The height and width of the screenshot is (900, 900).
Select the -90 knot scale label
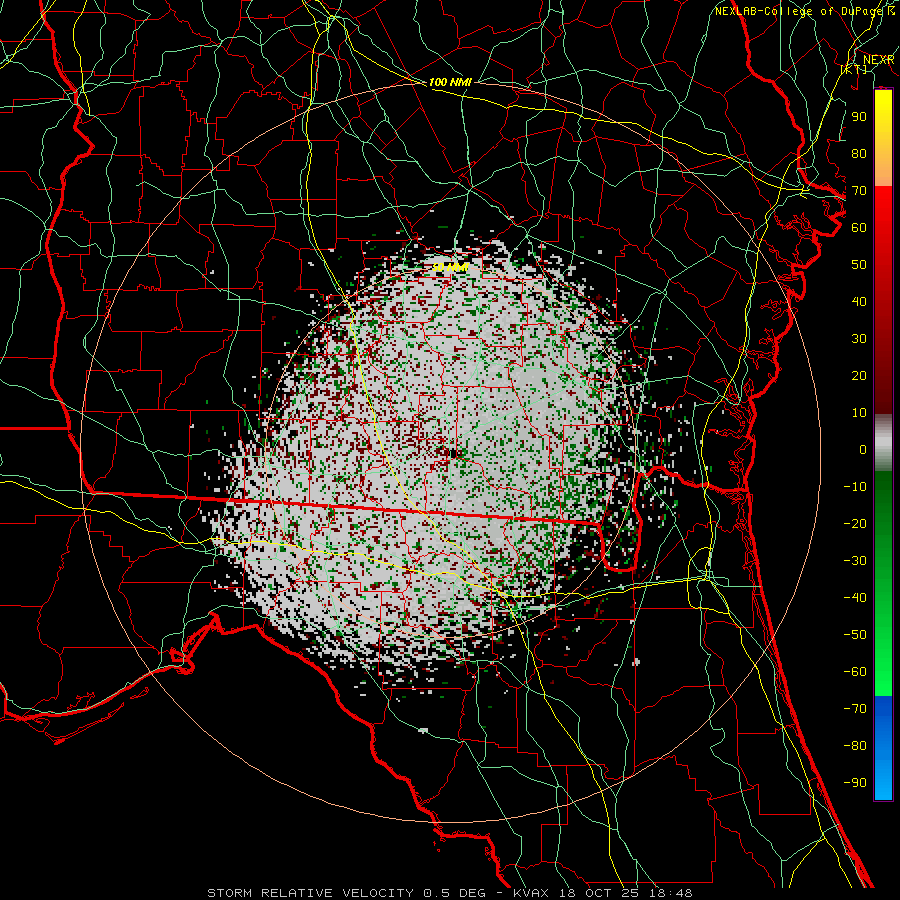[x=855, y=783]
